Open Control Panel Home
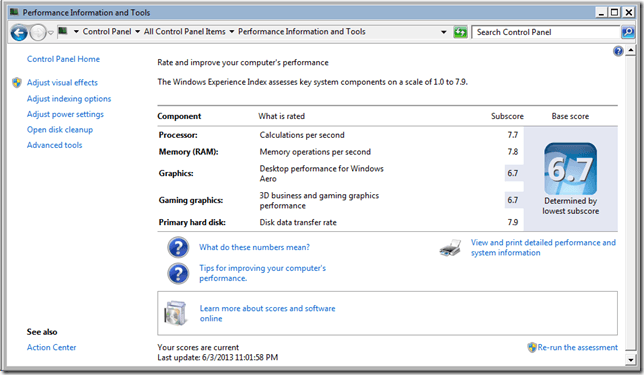The height and width of the screenshot is (375, 644). [63, 59]
